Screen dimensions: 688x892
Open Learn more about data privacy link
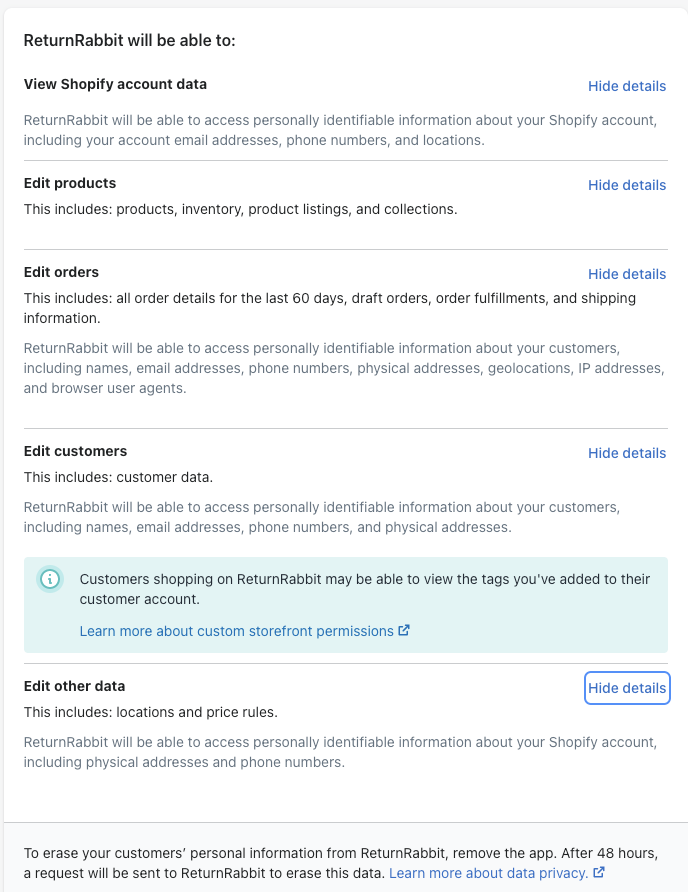pyautogui.click(x=488, y=873)
